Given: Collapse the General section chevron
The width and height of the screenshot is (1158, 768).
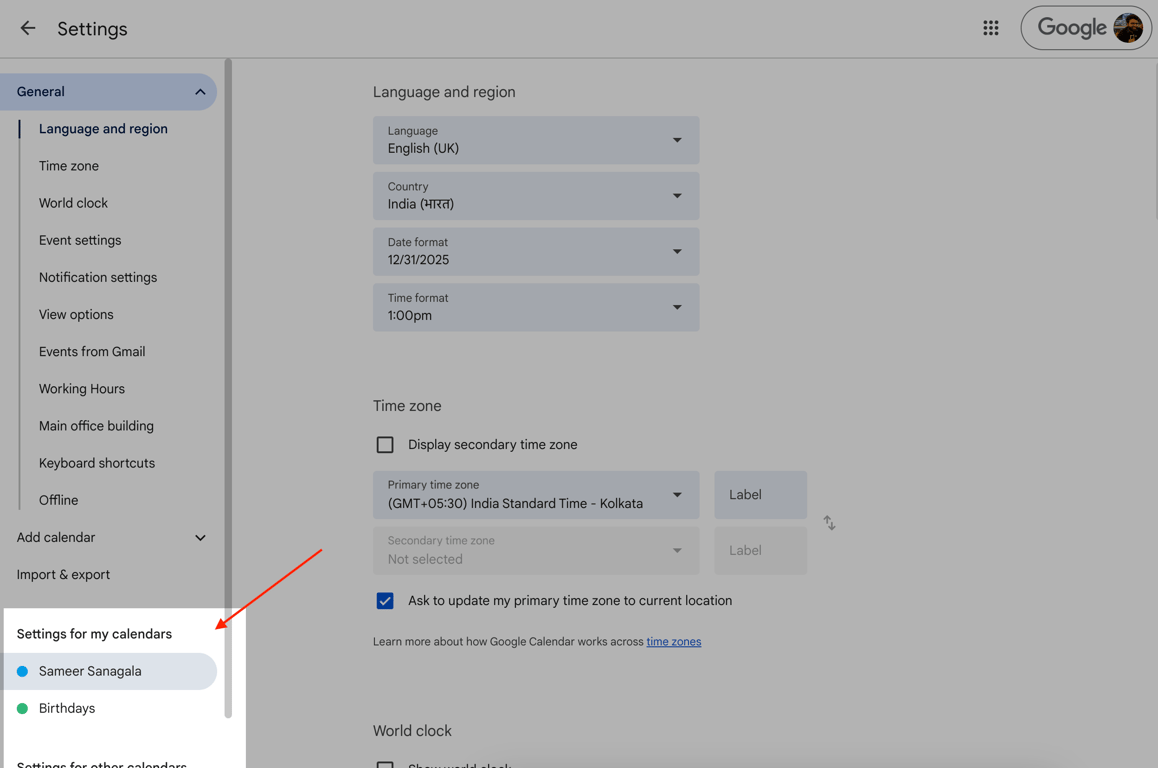Looking at the screenshot, I should click(200, 92).
